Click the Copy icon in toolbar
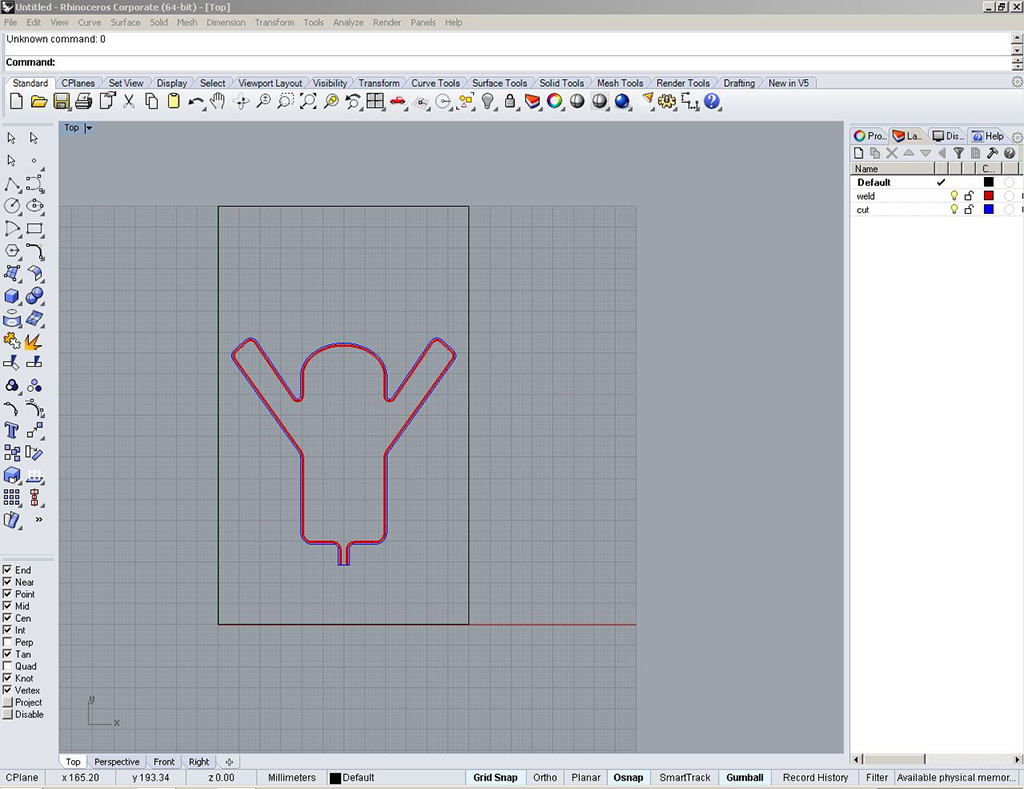This screenshot has height=789, width=1024. (x=151, y=101)
